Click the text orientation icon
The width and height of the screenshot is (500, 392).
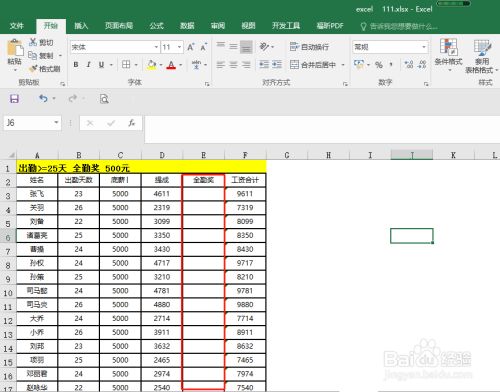tap(264, 47)
